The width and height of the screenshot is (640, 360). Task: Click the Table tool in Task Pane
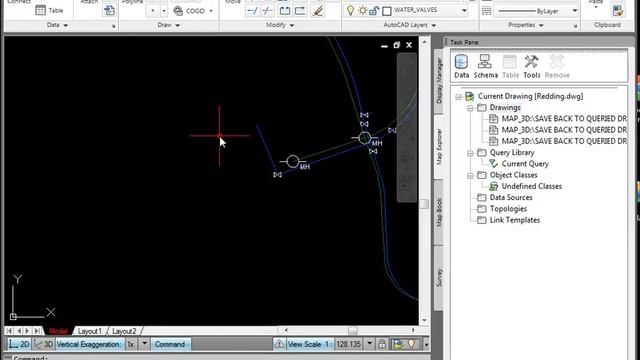510,66
